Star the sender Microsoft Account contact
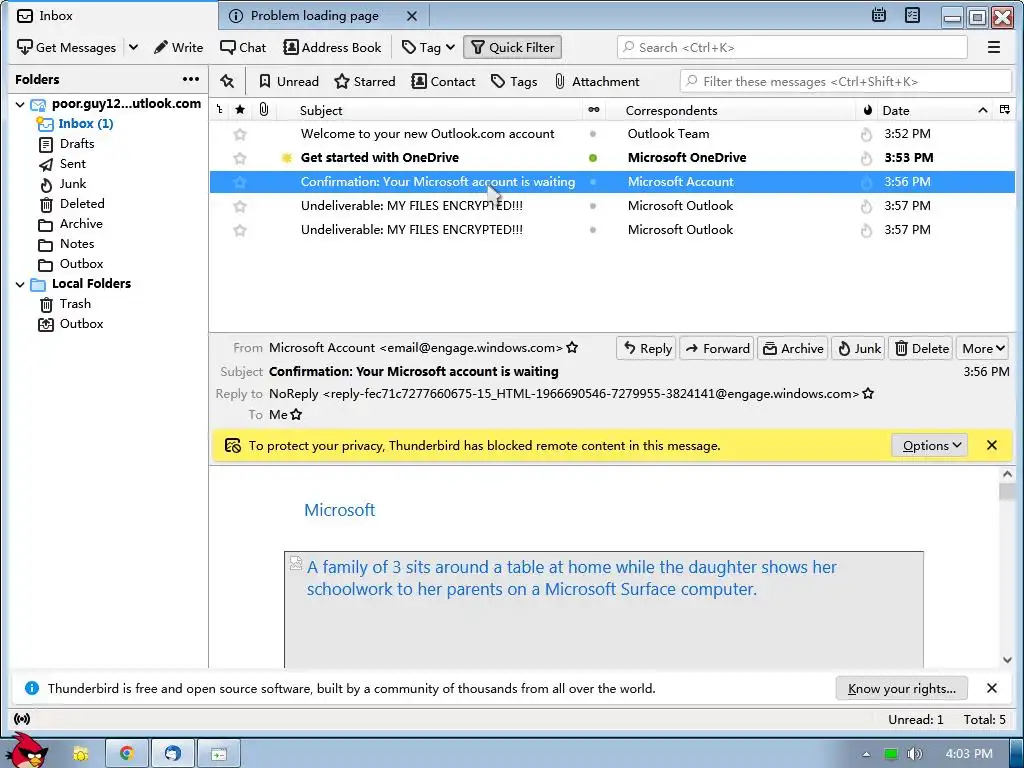This screenshot has width=1024, height=768. [x=572, y=347]
